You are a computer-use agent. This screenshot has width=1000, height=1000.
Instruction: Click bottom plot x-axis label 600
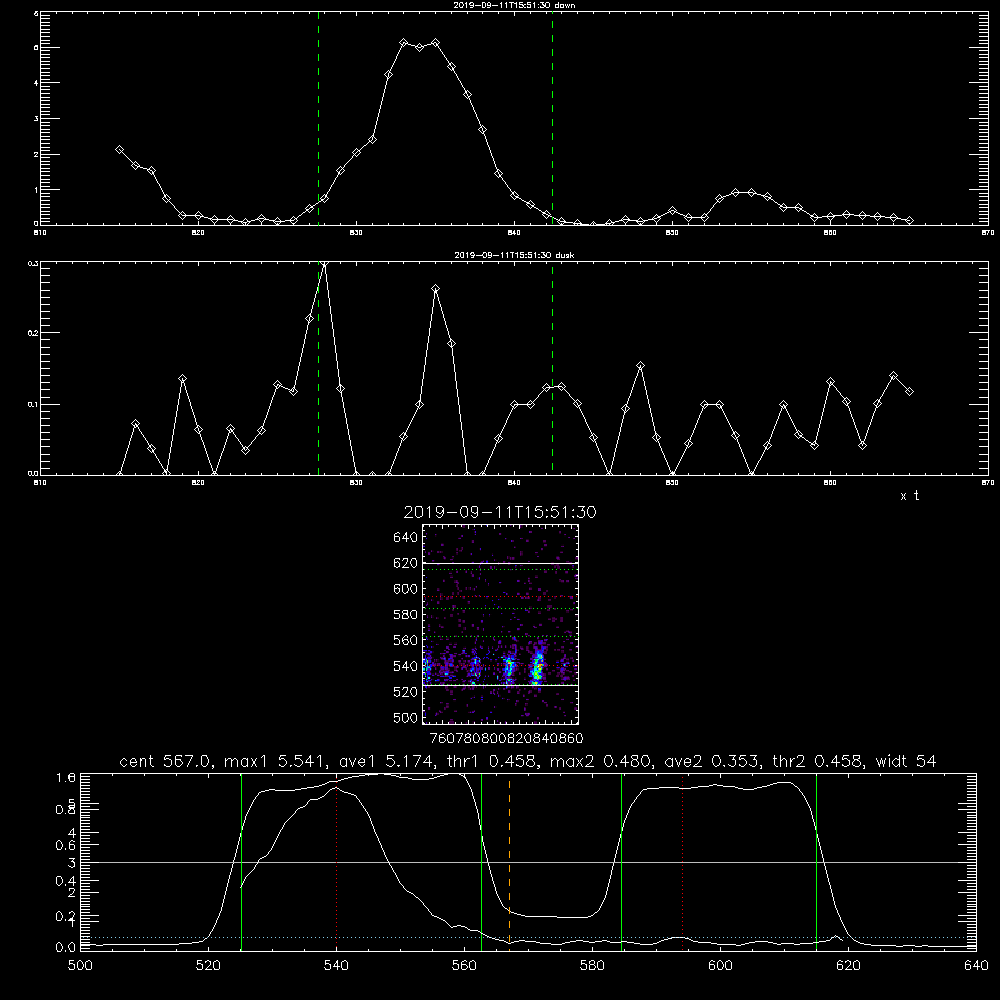click(721, 966)
